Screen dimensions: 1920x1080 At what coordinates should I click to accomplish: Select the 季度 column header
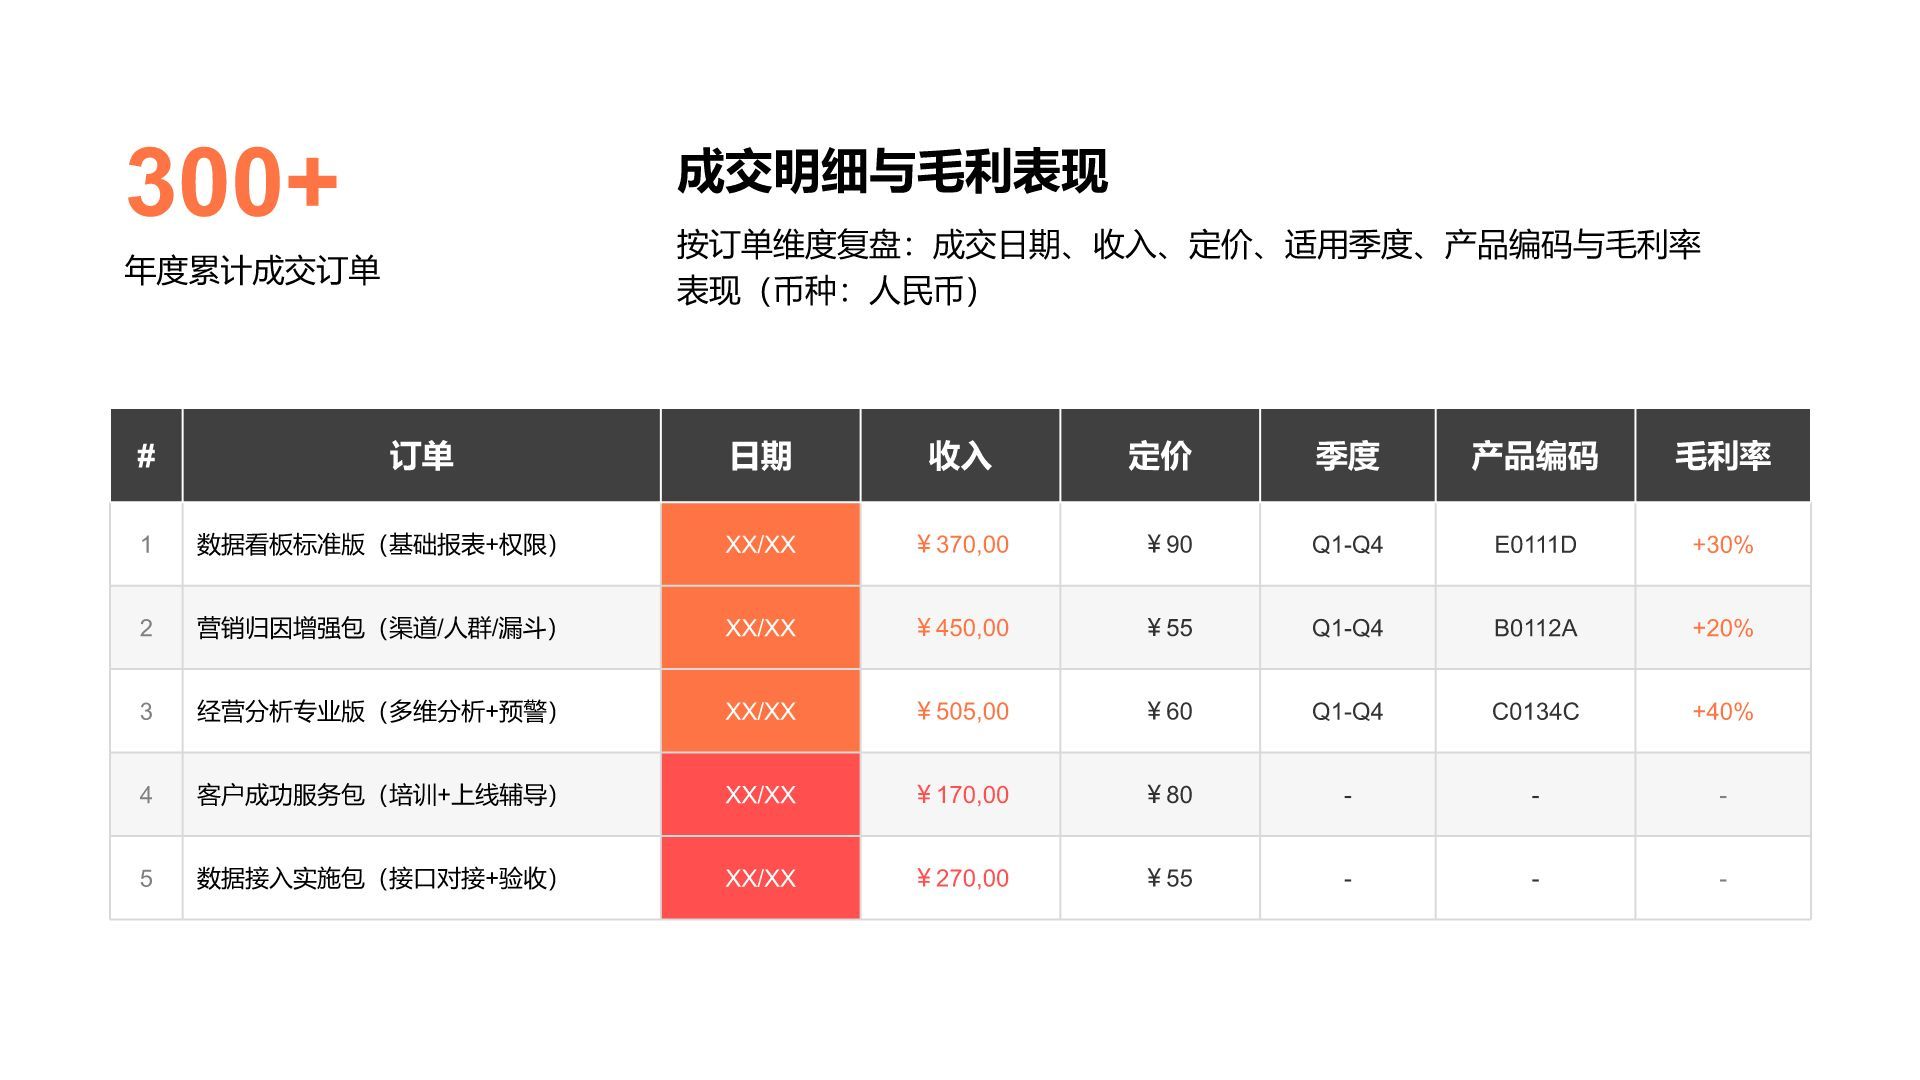point(1348,455)
